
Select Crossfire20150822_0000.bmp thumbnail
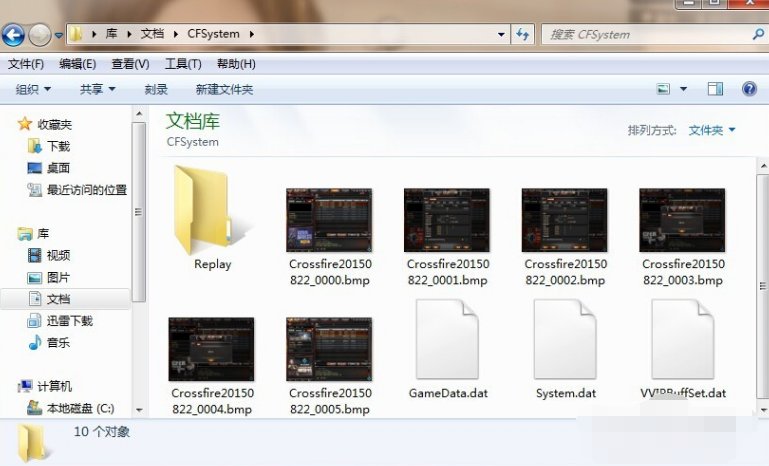pos(329,220)
